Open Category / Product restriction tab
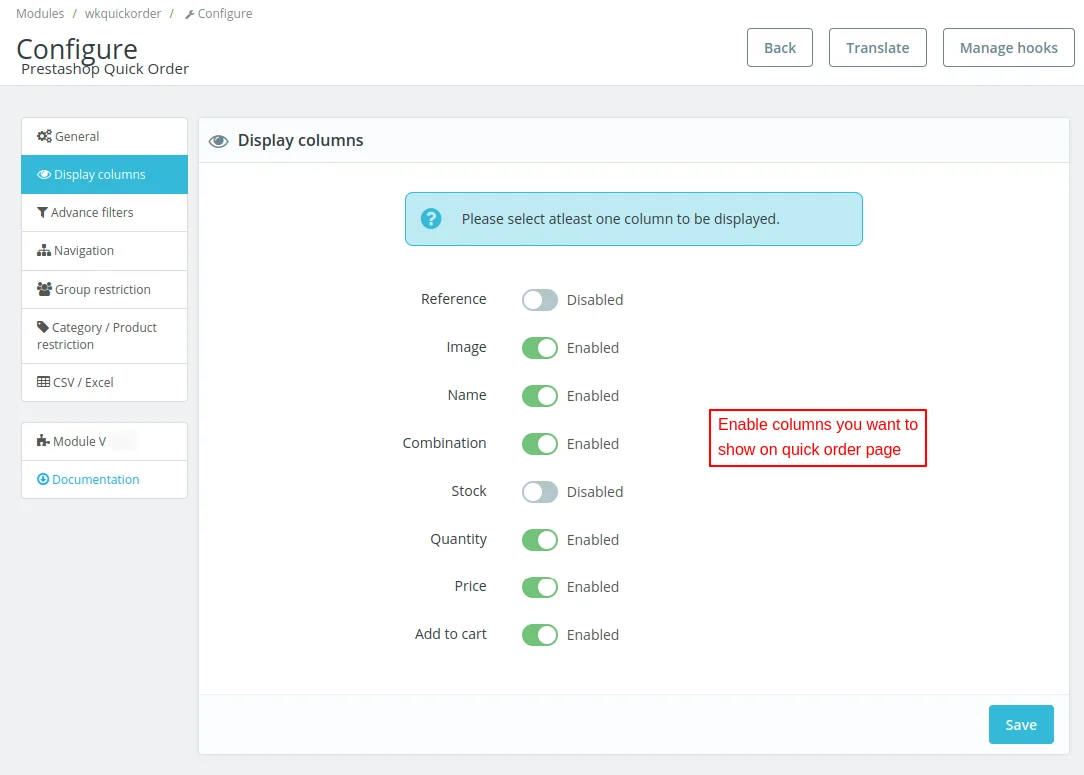Viewport: 1084px width, 775px height. pyautogui.click(x=104, y=336)
